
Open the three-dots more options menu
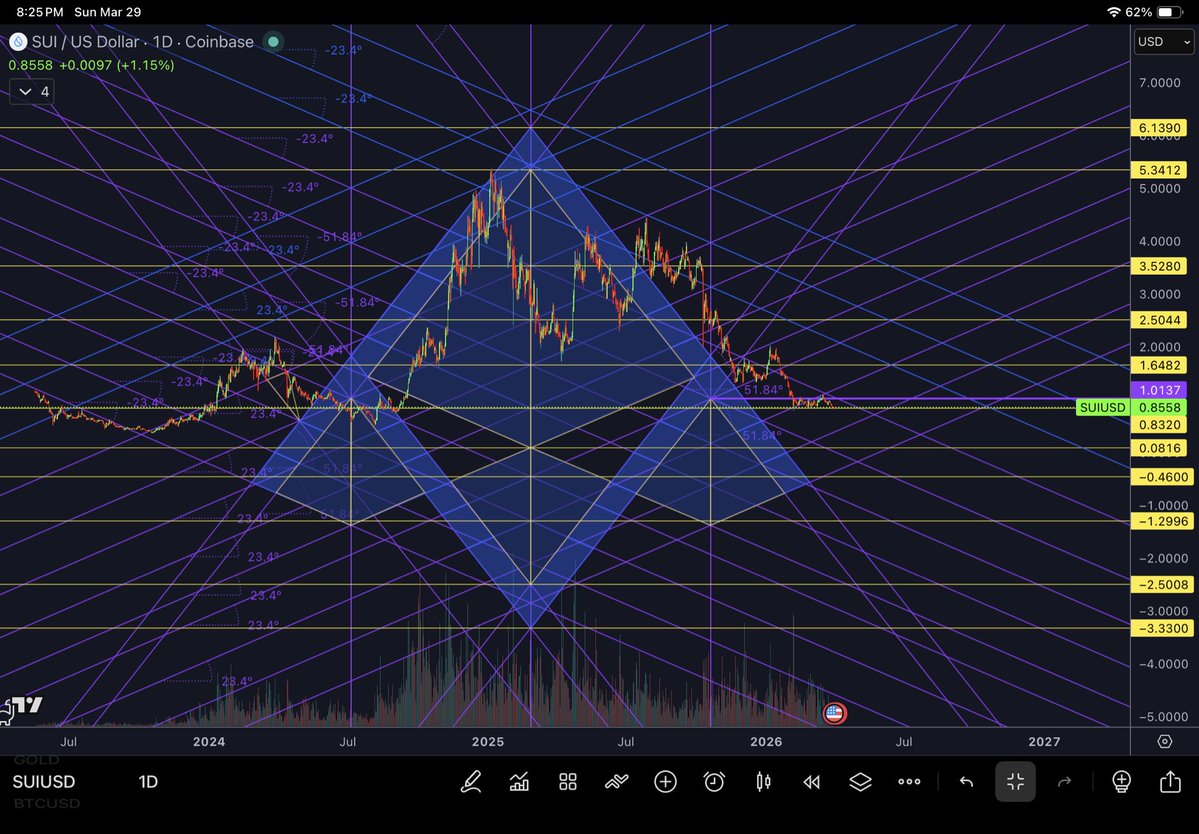click(909, 781)
